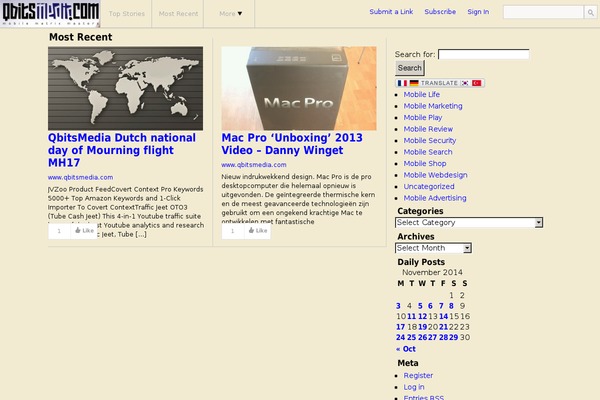This screenshot has height=400, width=600.
Task: Focus the header search input field
Action: click(543, 13)
